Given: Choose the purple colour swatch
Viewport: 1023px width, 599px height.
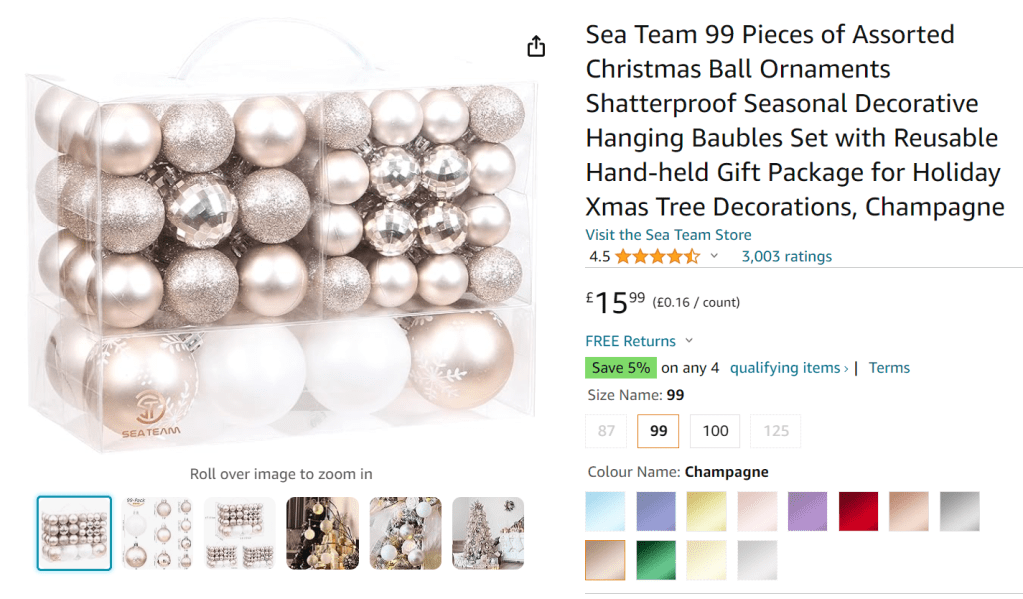Looking at the screenshot, I should coord(807,511).
